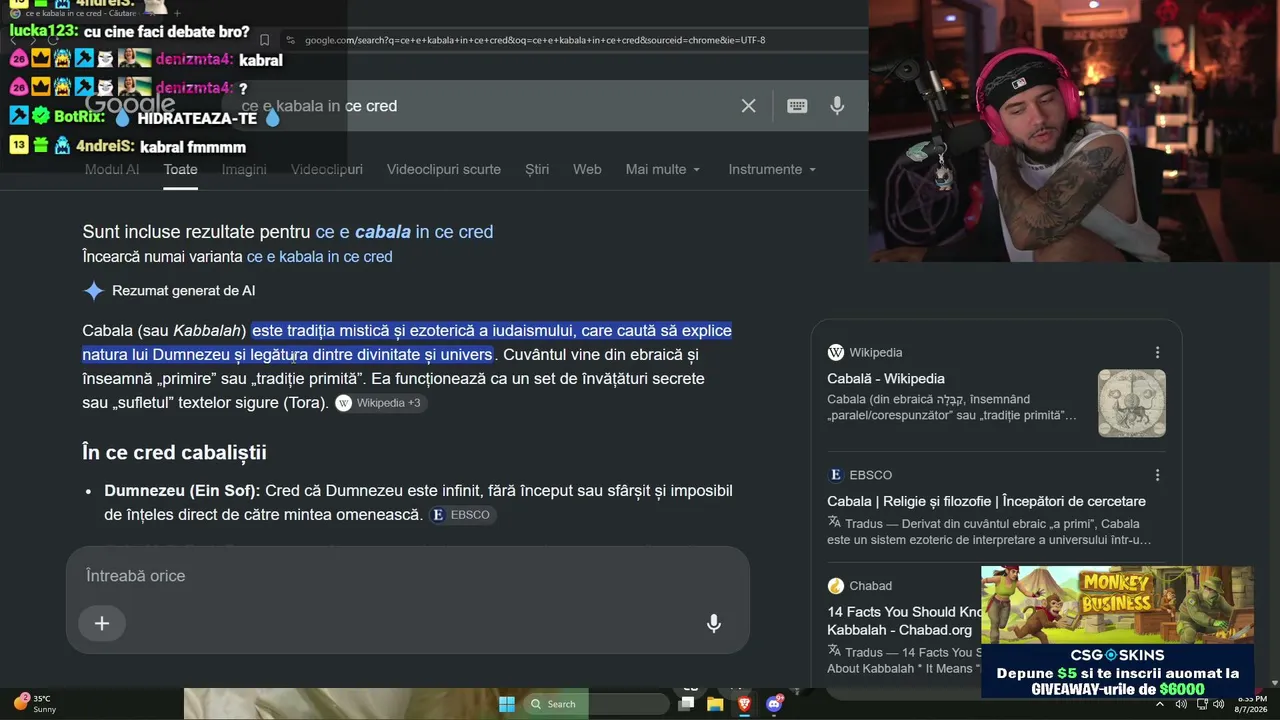Image resolution: width=1280 pixels, height=720 pixels.
Task: Open the Windows Start menu
Action: click(507, 704)
